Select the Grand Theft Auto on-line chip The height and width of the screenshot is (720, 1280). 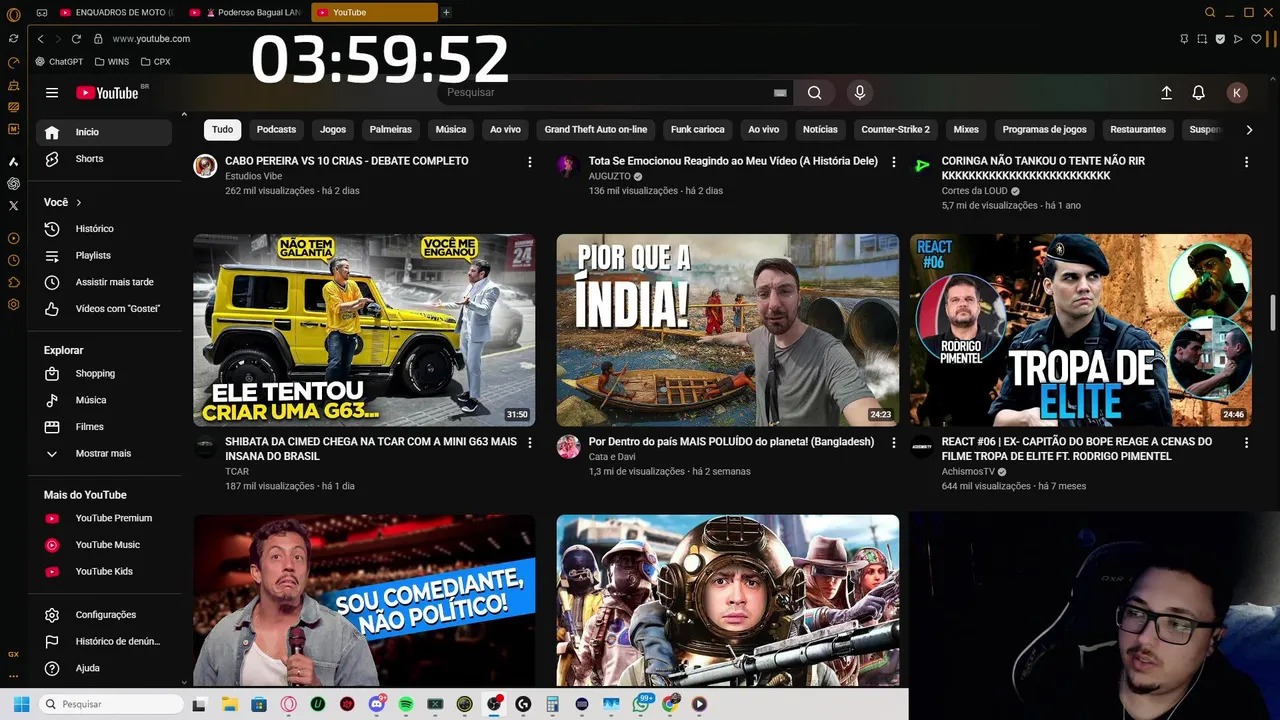[596, 130]
